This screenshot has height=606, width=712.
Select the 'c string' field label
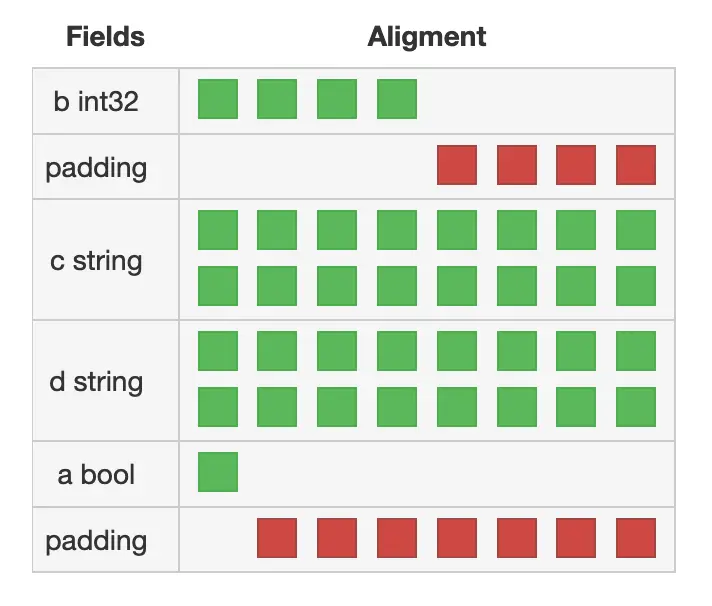pyautogui.click(x=96, y=261)
